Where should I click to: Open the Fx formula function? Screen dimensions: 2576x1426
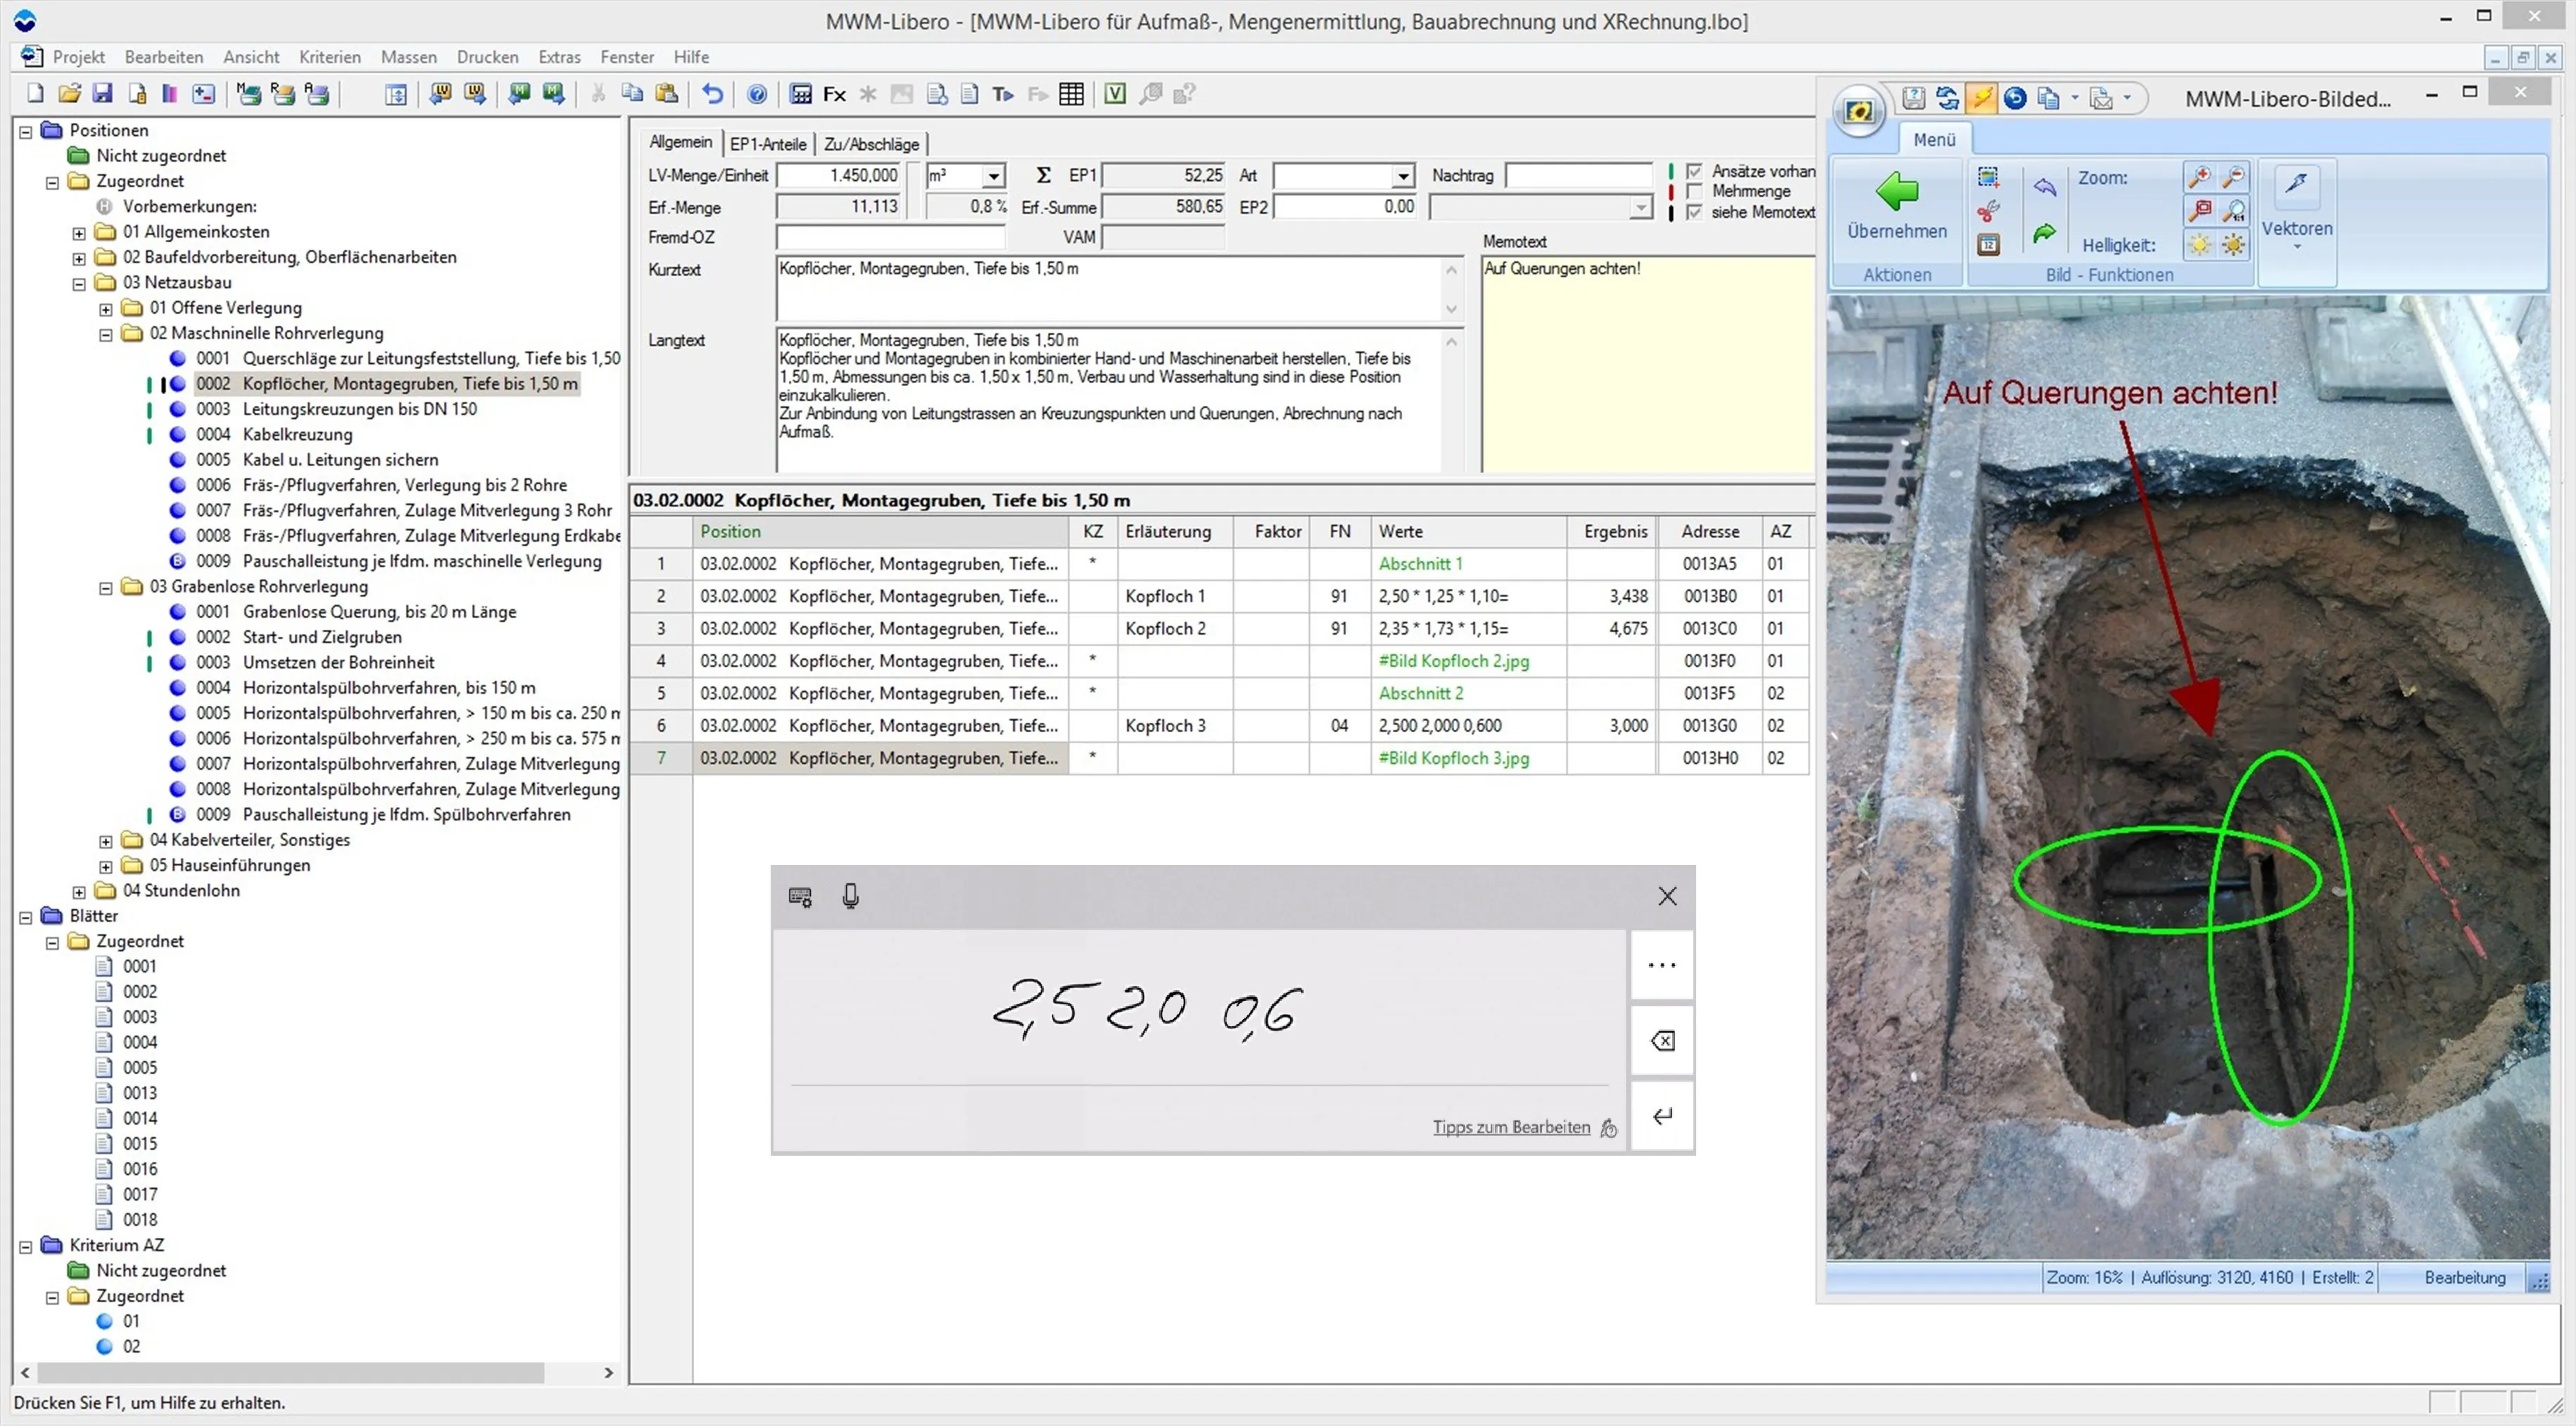(834, 94)
